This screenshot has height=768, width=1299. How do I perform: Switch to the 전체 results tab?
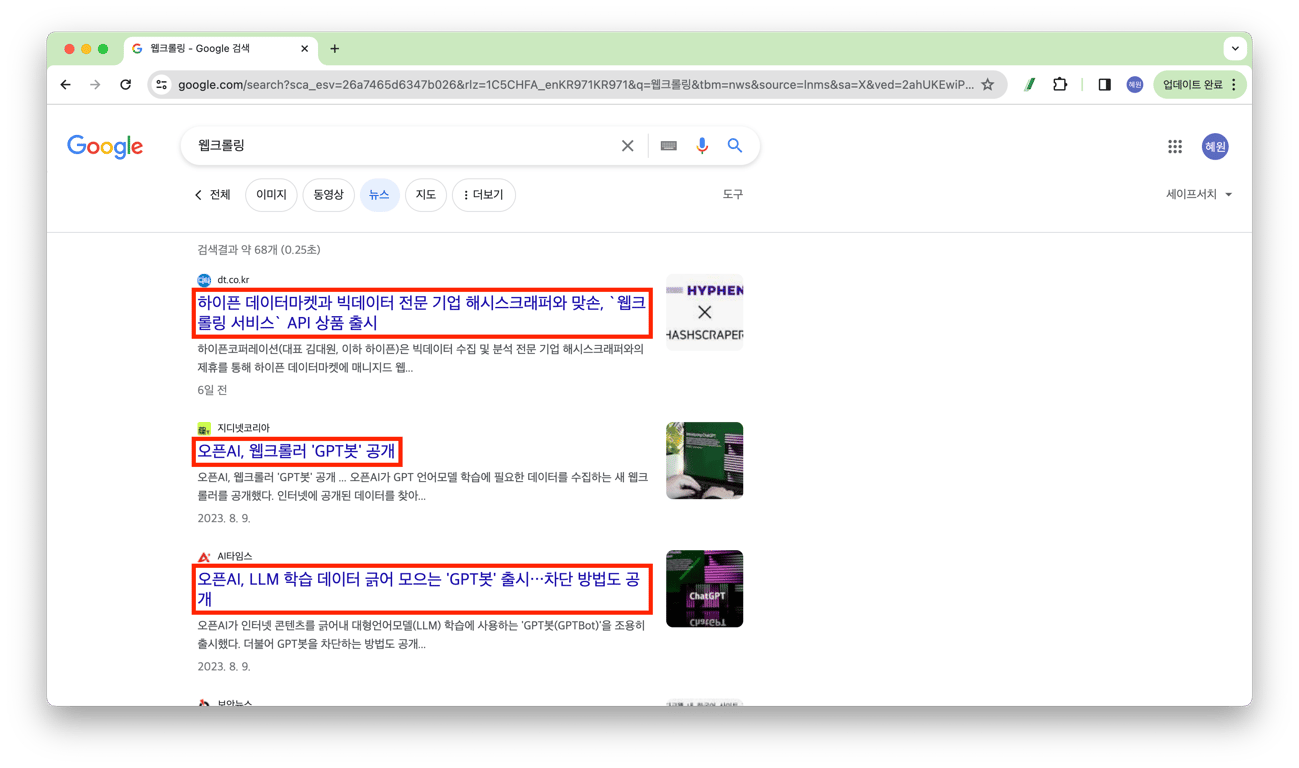point(213,195)
